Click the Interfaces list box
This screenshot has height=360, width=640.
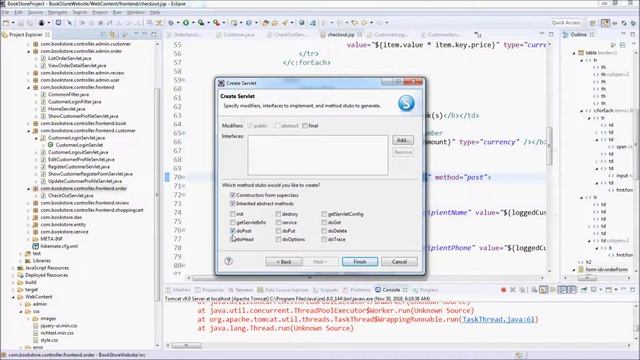click(x=318, y=155)
